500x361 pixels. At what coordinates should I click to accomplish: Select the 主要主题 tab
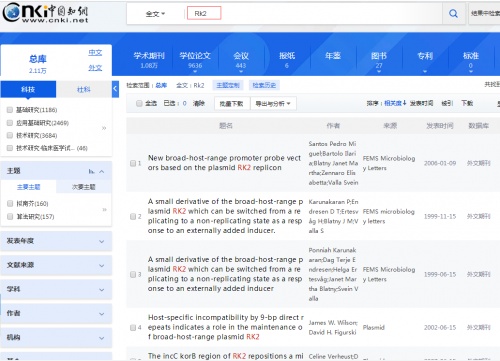(x=28, y=187)
